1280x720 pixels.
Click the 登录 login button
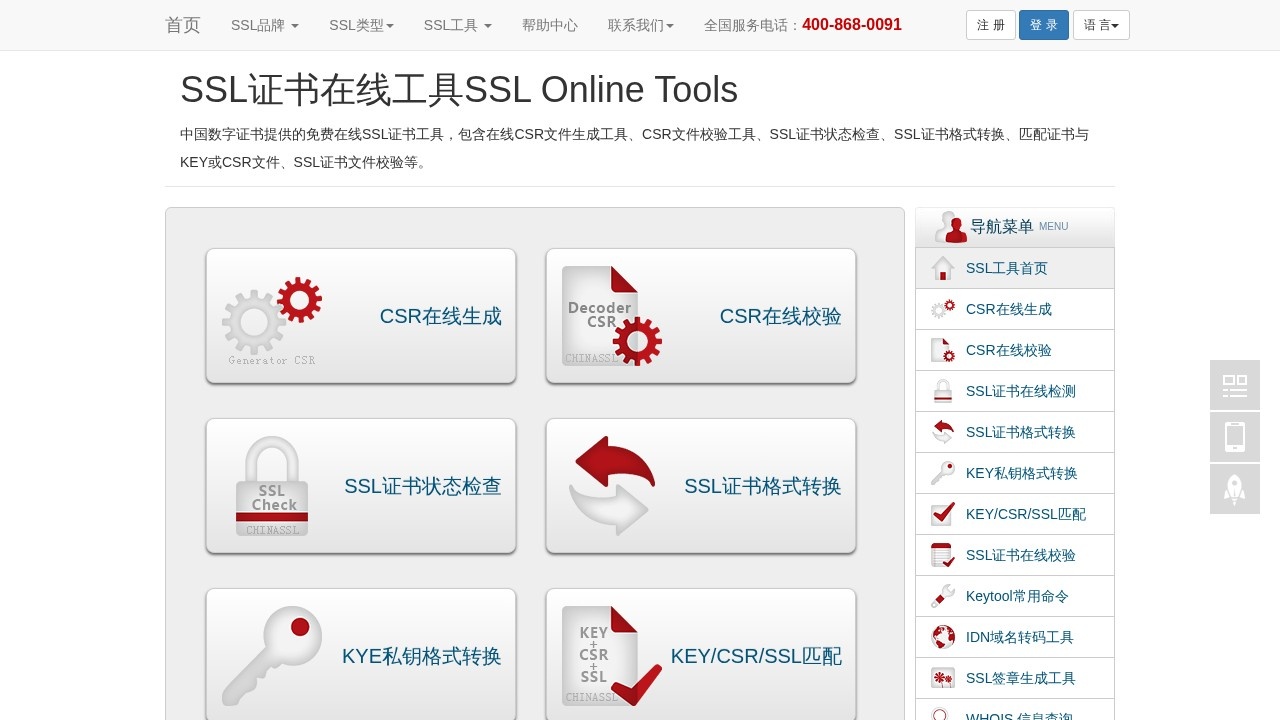pos(1044,25)
